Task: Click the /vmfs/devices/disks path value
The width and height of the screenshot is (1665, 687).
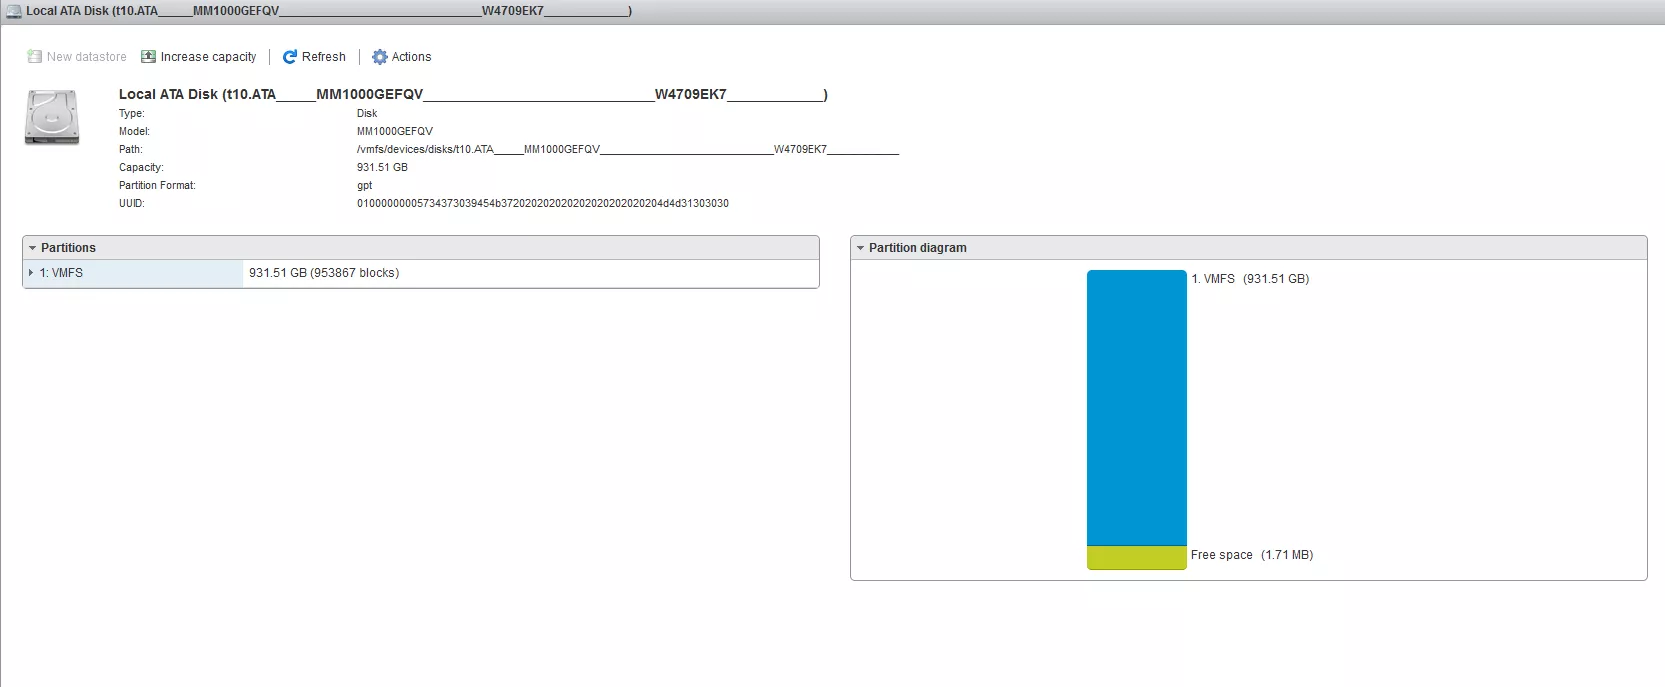Action: [x=628, y=150]
